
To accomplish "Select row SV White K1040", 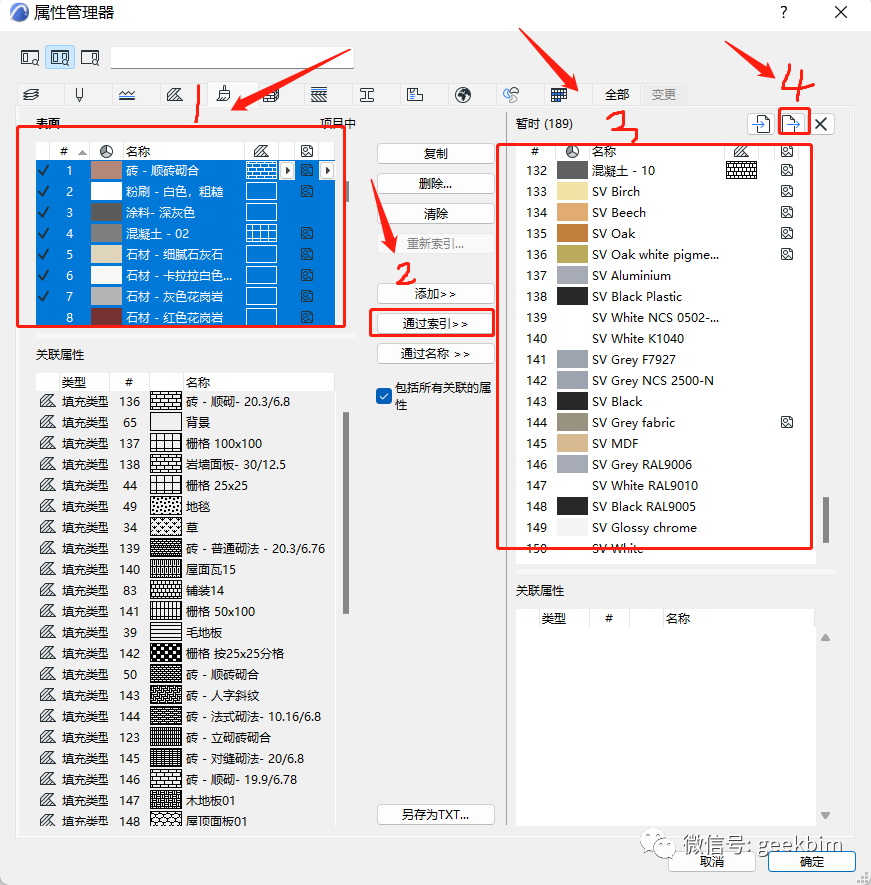I will [x=666, y=338].
